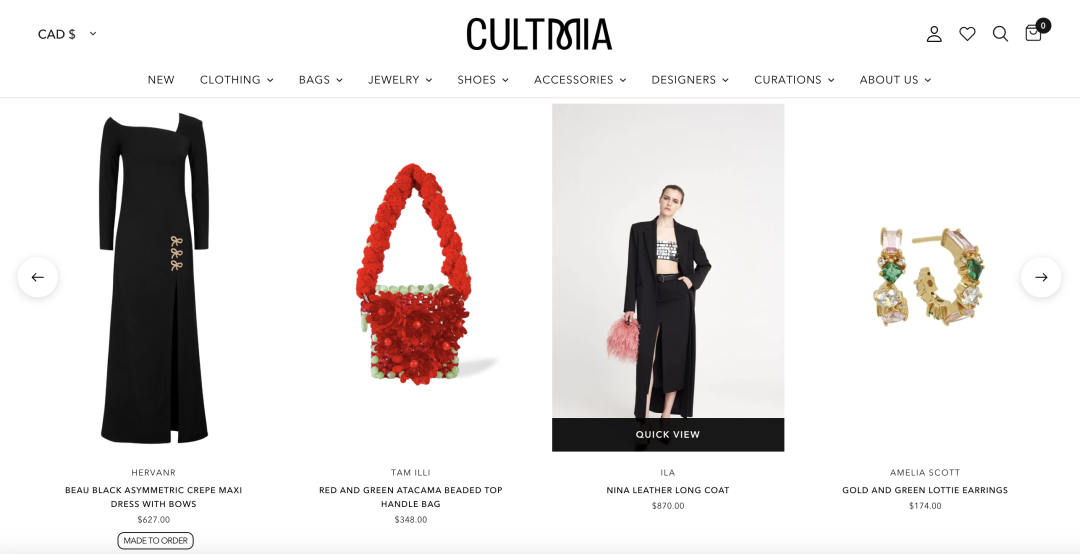Open Gold and Green Lottie Earrings link
Viewport: 1080px width, 554px height.
coord(924,490)
